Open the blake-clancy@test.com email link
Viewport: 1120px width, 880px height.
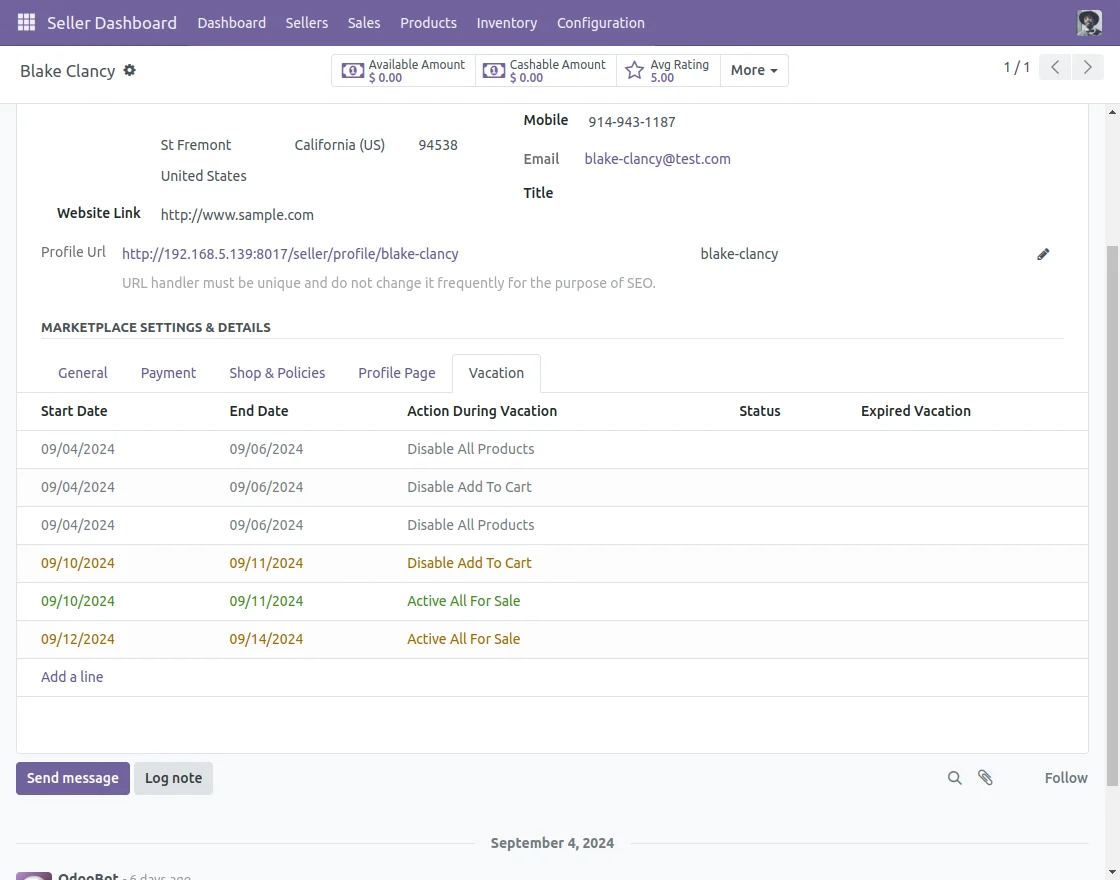[x=657, y=159]
